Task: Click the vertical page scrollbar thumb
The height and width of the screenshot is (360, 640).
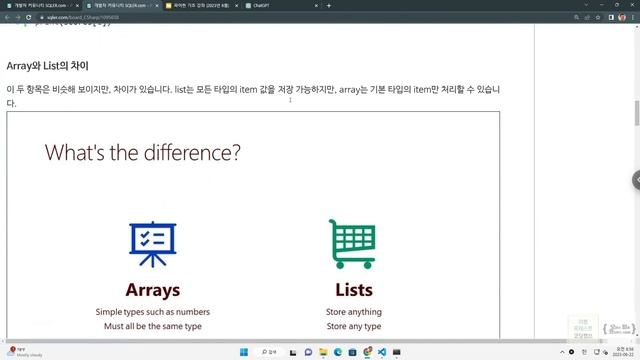Action: [637, 113]
